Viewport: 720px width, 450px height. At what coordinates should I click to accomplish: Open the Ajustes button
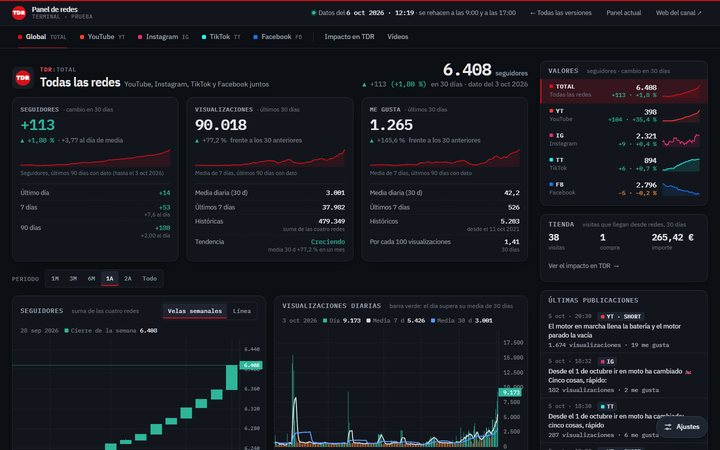click(682, 427)
